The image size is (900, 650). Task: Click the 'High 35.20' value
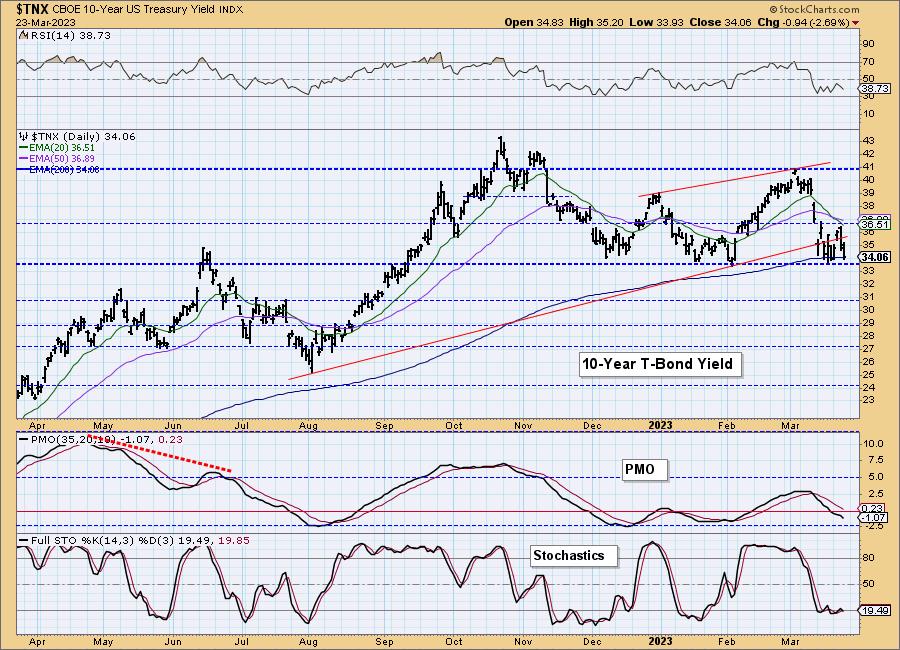click(596, 22)
